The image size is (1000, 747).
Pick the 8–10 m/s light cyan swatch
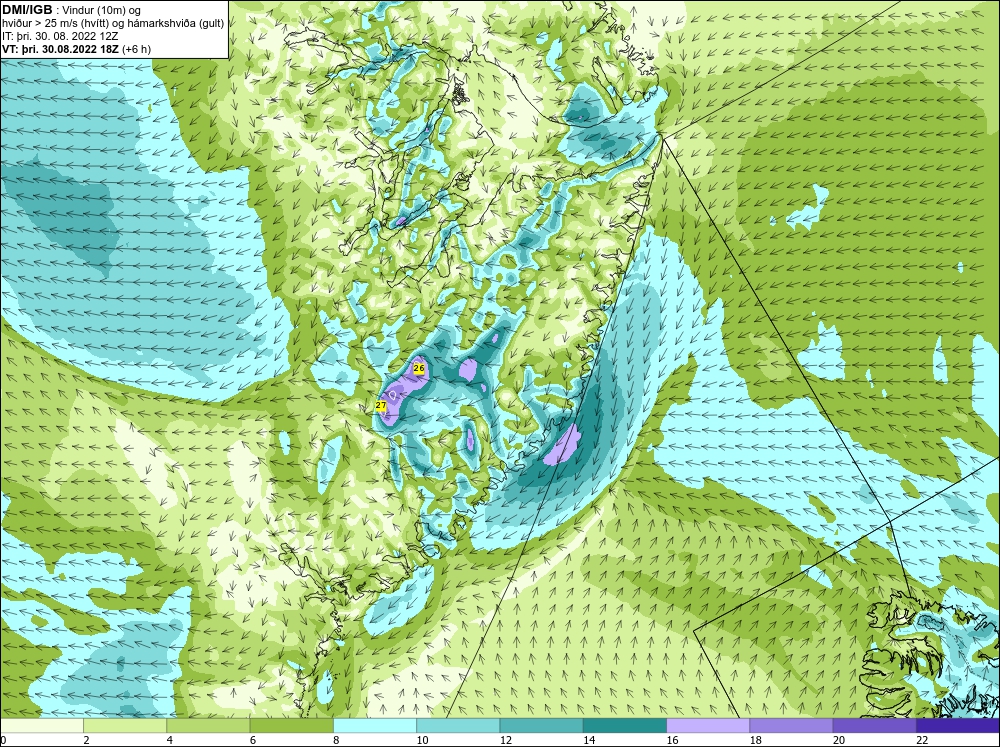click(x=375, y=725)
